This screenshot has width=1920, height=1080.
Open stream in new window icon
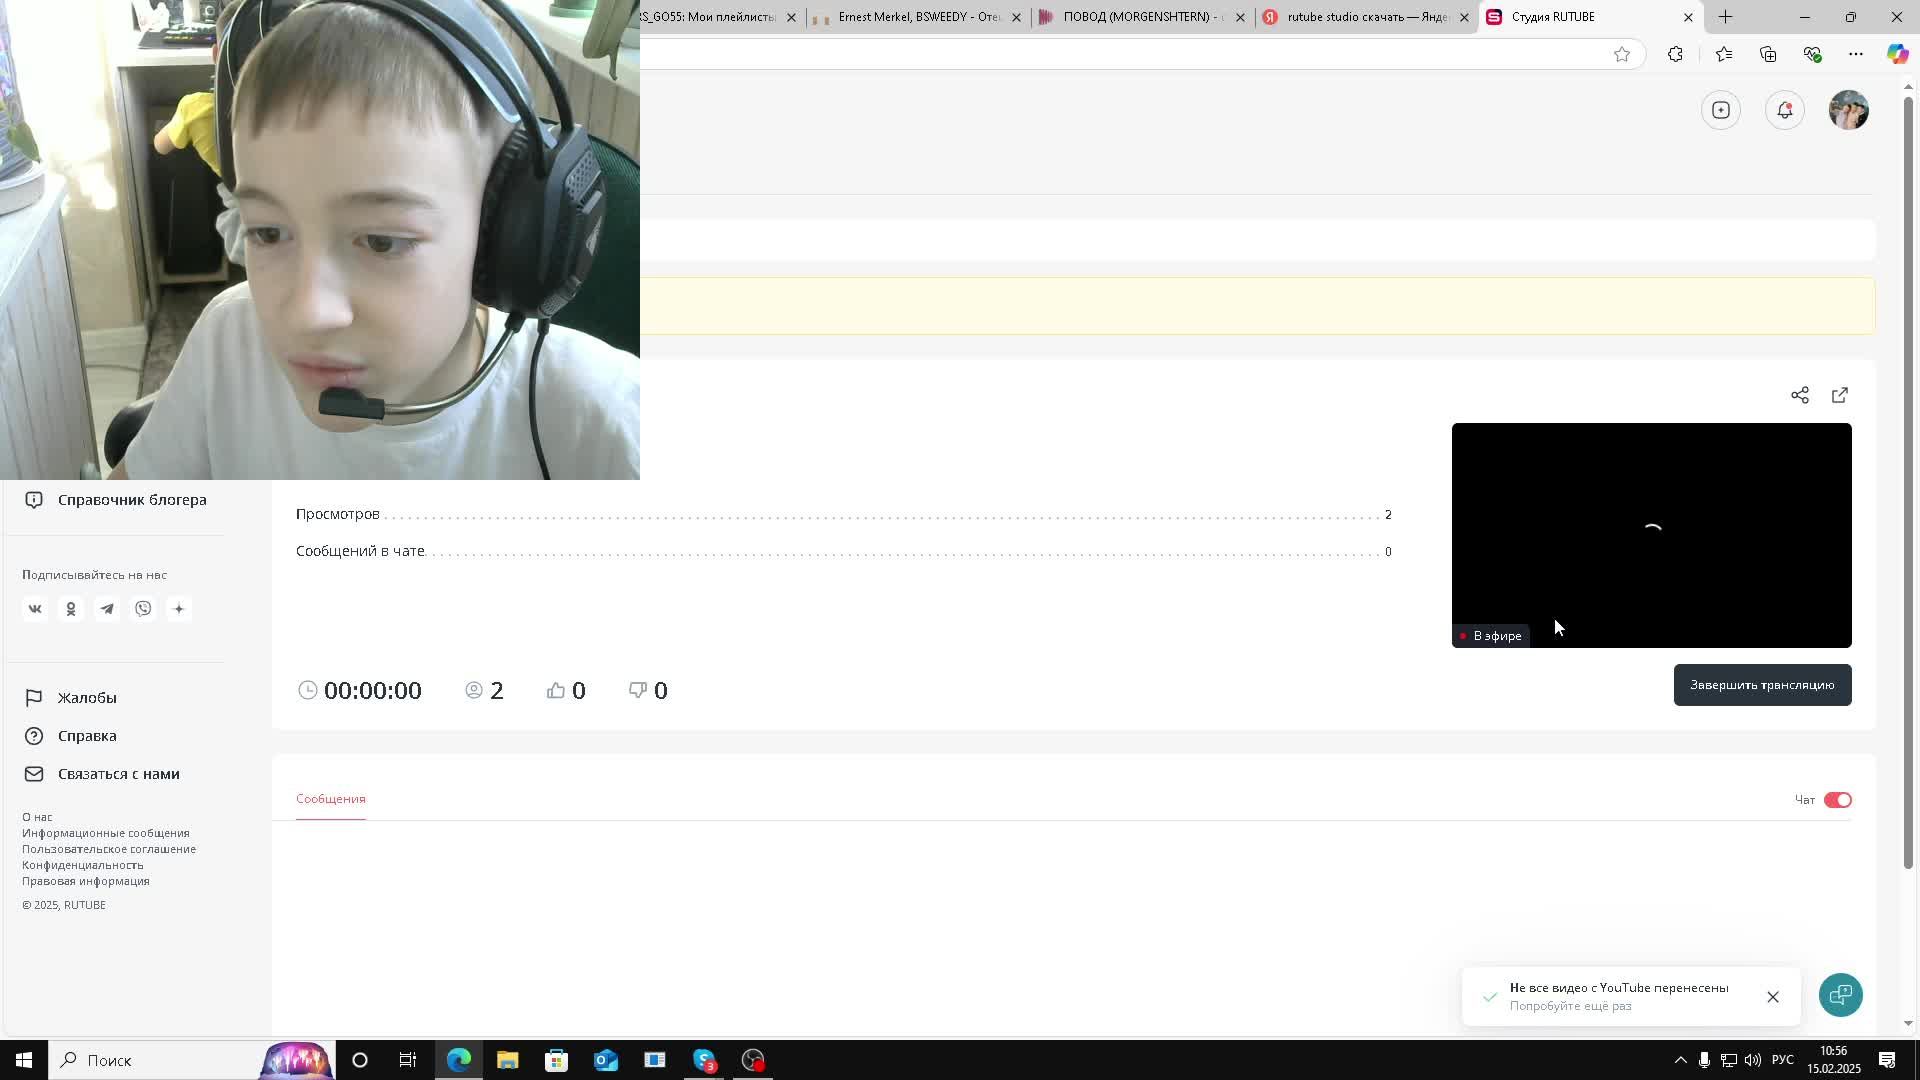[1840, 395]
